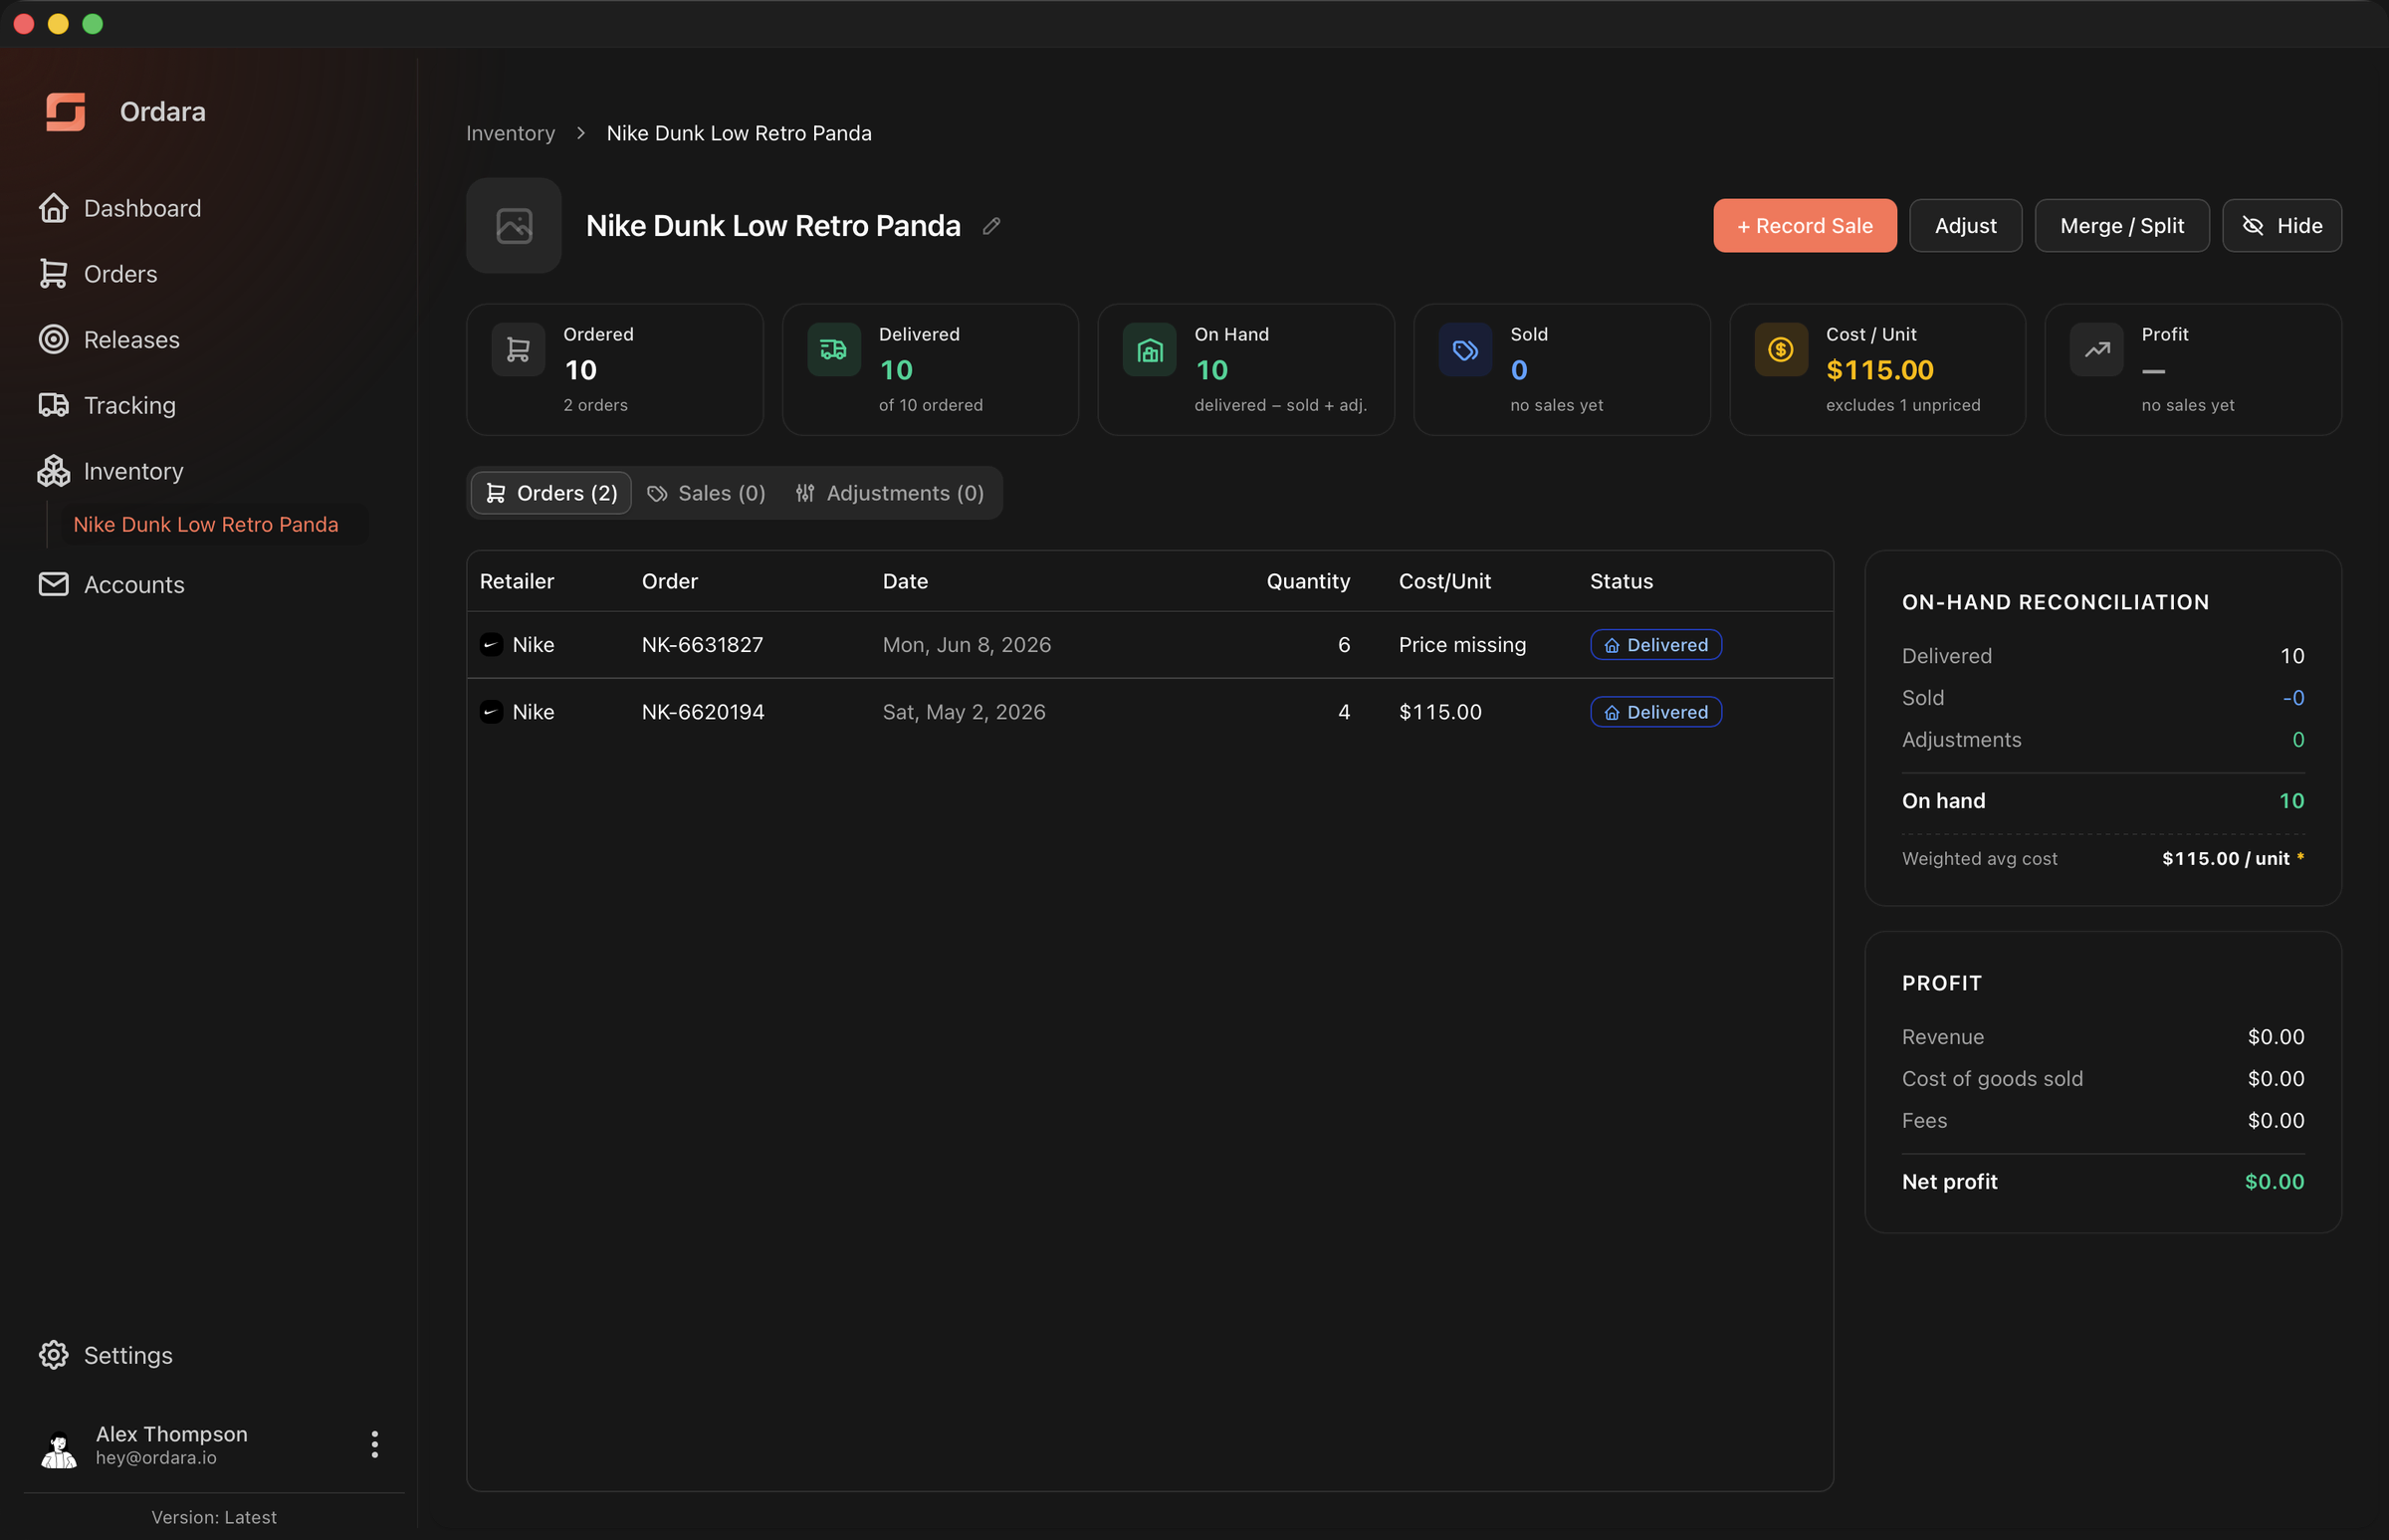Image resolution: width=2389 pixels, height=1540 pixels.
Task: Click the Ordara logo icon
Action: tap(66, 111)
